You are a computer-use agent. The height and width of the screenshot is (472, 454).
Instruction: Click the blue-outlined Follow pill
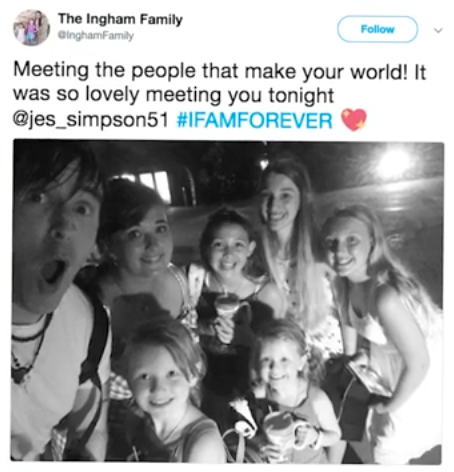(377, 29)
